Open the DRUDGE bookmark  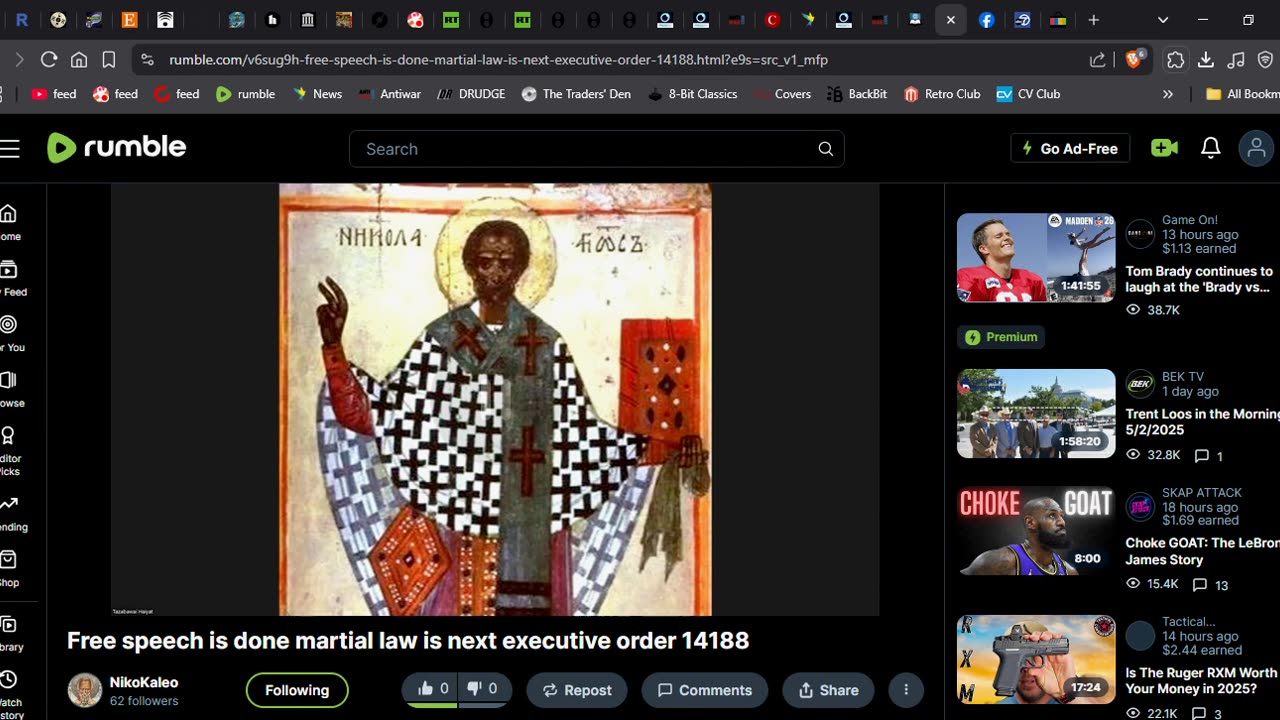pyautogui.click(x=471, y=94)
